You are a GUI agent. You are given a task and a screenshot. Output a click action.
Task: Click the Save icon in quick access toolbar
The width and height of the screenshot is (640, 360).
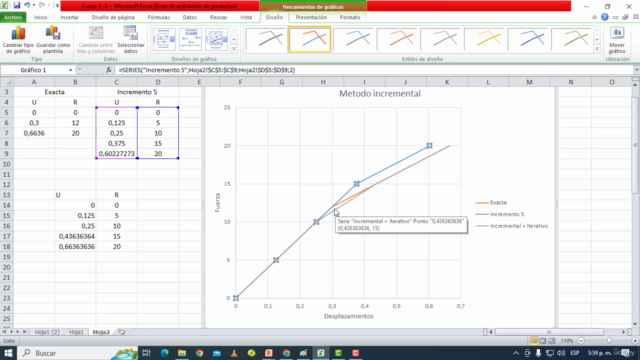17,5
